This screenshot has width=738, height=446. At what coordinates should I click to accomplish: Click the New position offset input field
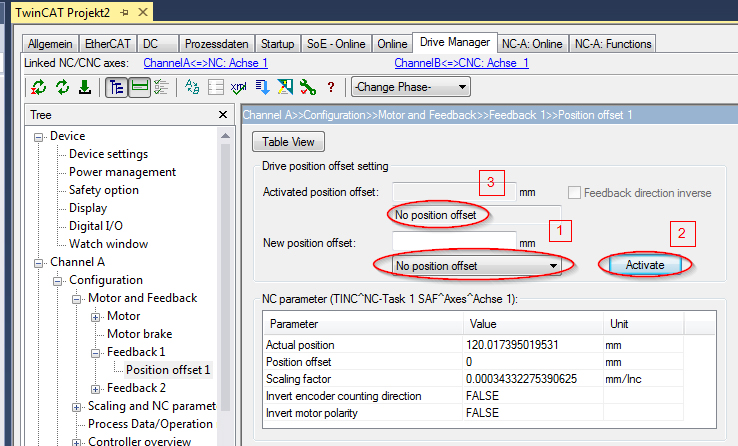pyautogui.click(x=454, y=241)
